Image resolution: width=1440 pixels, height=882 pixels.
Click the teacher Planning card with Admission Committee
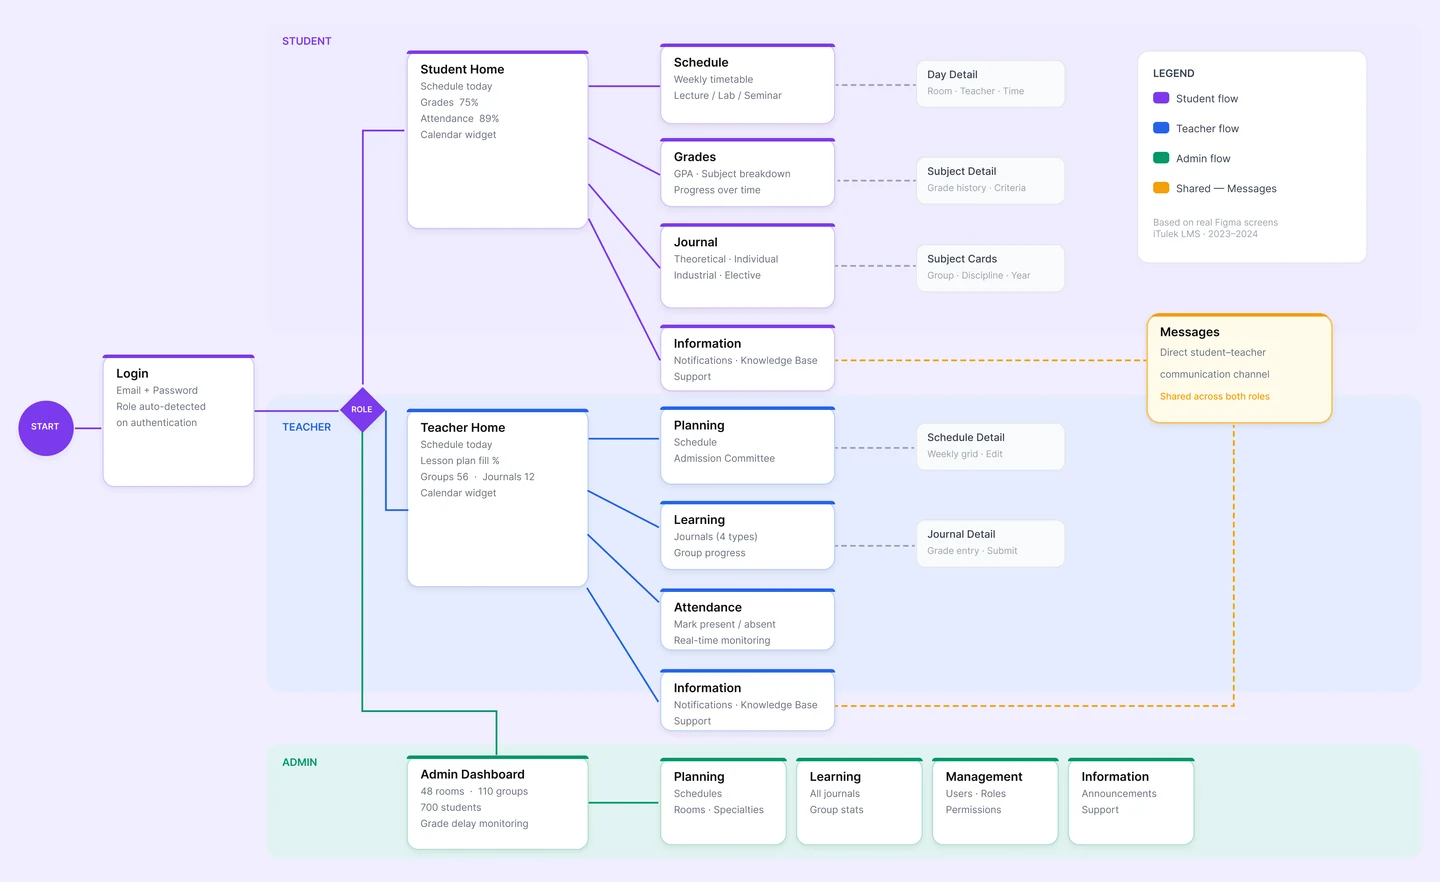[x=747, y=445]
